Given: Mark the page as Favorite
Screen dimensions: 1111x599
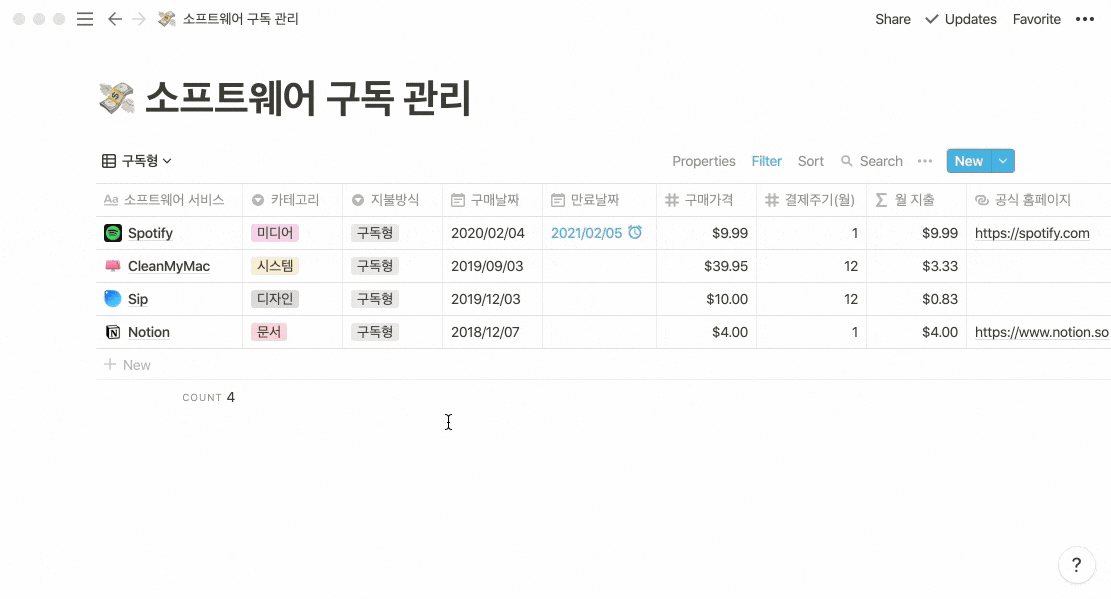Looking at the screenshot, I should [x=1037, y=19].
